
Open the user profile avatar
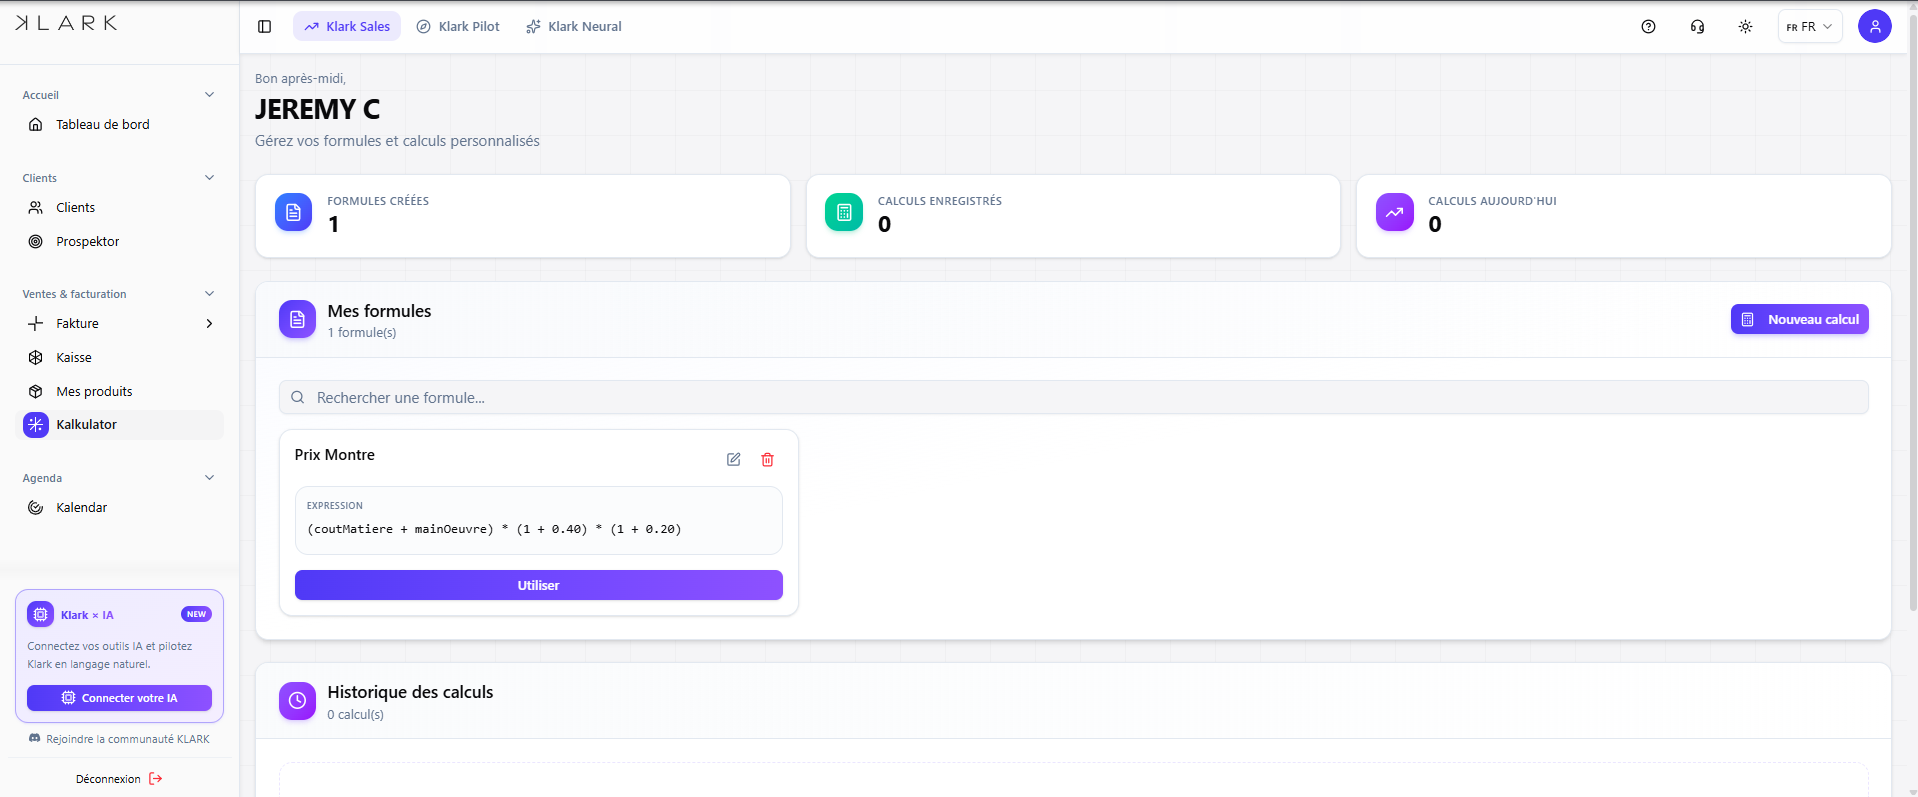[x=1874, y=26]
